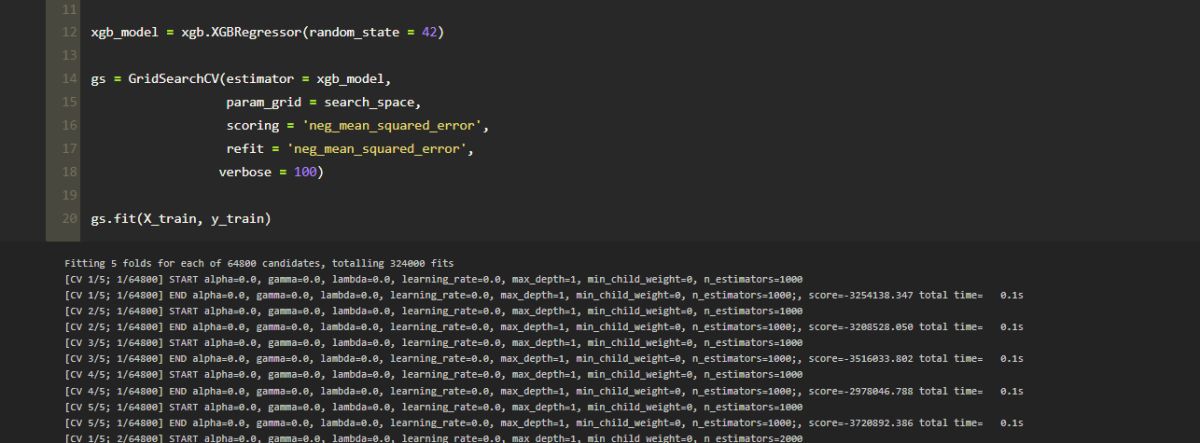1200x443 pixels.
Task: Click line number 16 in the gutter
Action: point(68,125)
